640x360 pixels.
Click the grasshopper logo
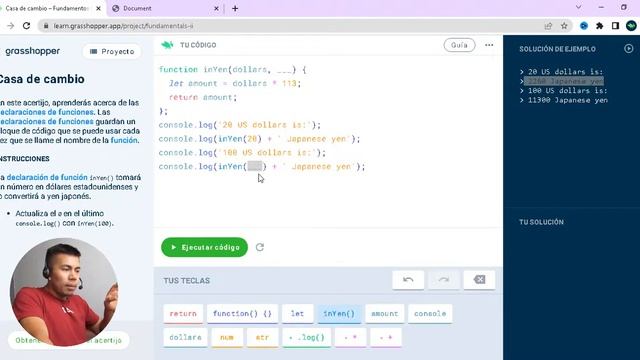(x=32, y=51)
